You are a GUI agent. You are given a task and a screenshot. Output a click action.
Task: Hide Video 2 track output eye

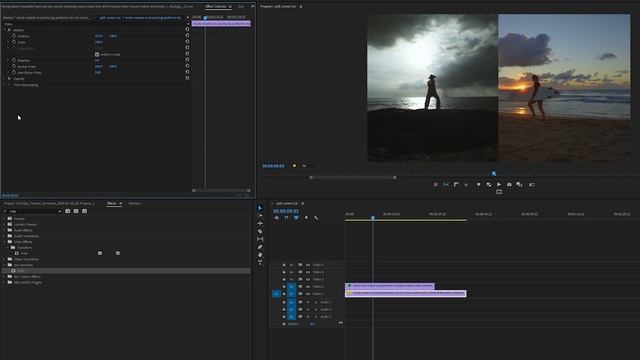pos(308,287)
